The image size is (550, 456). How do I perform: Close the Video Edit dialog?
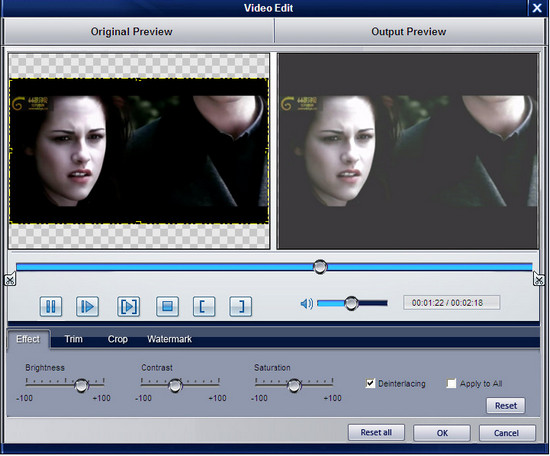(x=537, y=8)
